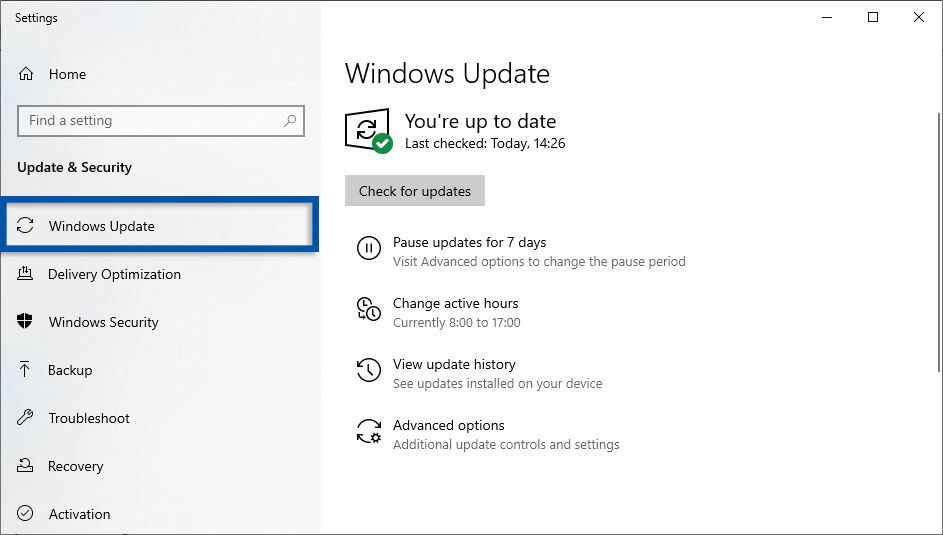Click the Activation checkmark circle icon
Screen dimensions: 943x535
pos(26,514)
